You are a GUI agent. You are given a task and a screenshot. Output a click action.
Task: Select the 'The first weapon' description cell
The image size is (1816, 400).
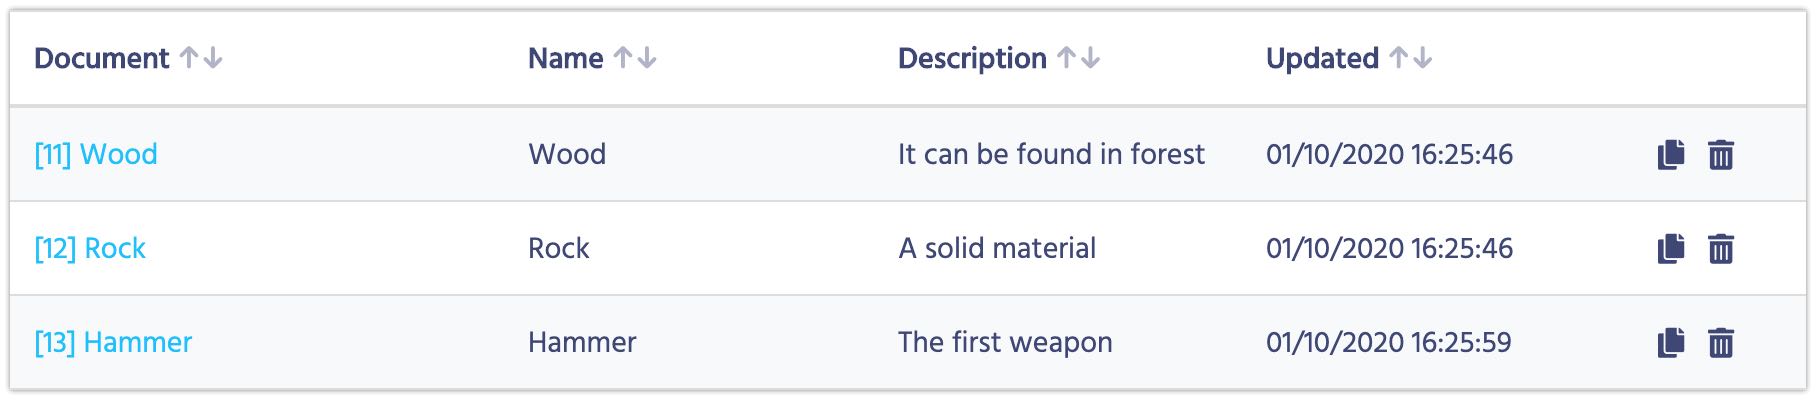1005,342
